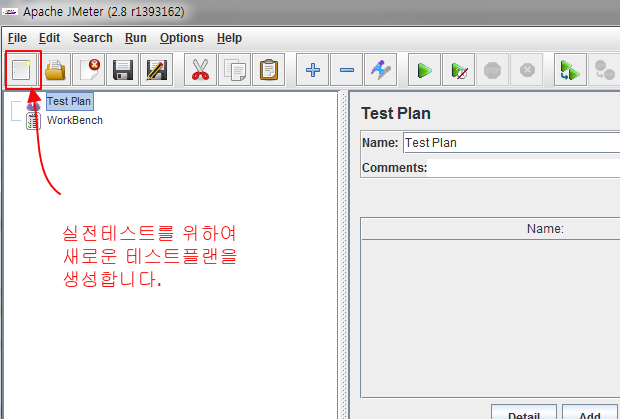Click the Remote stop all icon
Image resolution: width=620 pixels, height=419 pixels.
[604, 70]
